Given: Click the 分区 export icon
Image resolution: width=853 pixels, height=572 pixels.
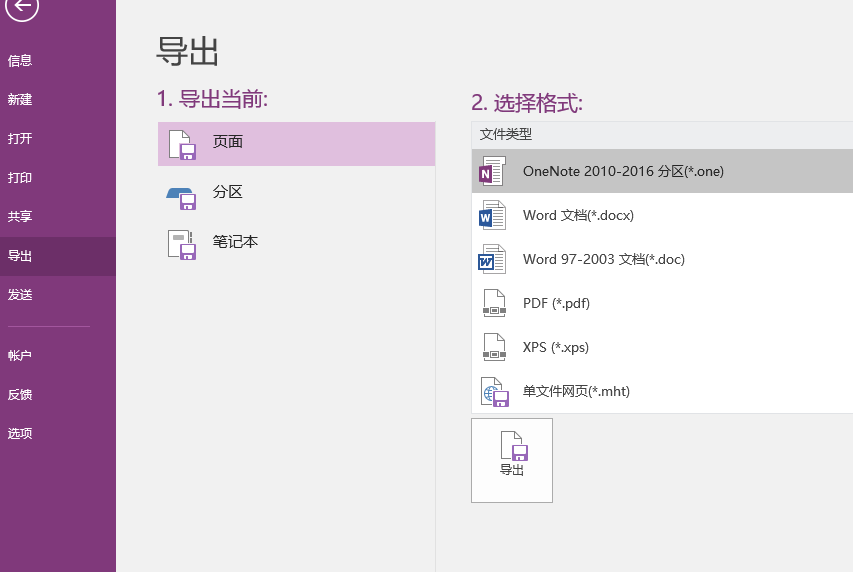Looking at the screenshot, I should (x=181, y=198).
